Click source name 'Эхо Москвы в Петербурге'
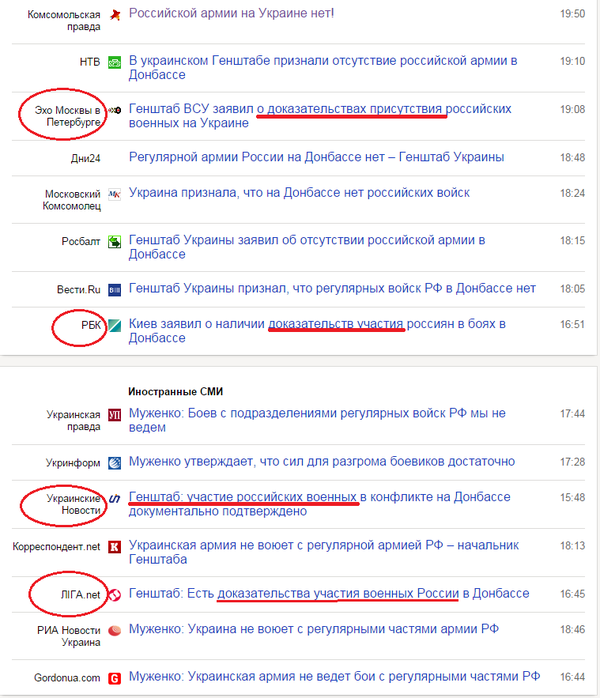 coord(67,116)
